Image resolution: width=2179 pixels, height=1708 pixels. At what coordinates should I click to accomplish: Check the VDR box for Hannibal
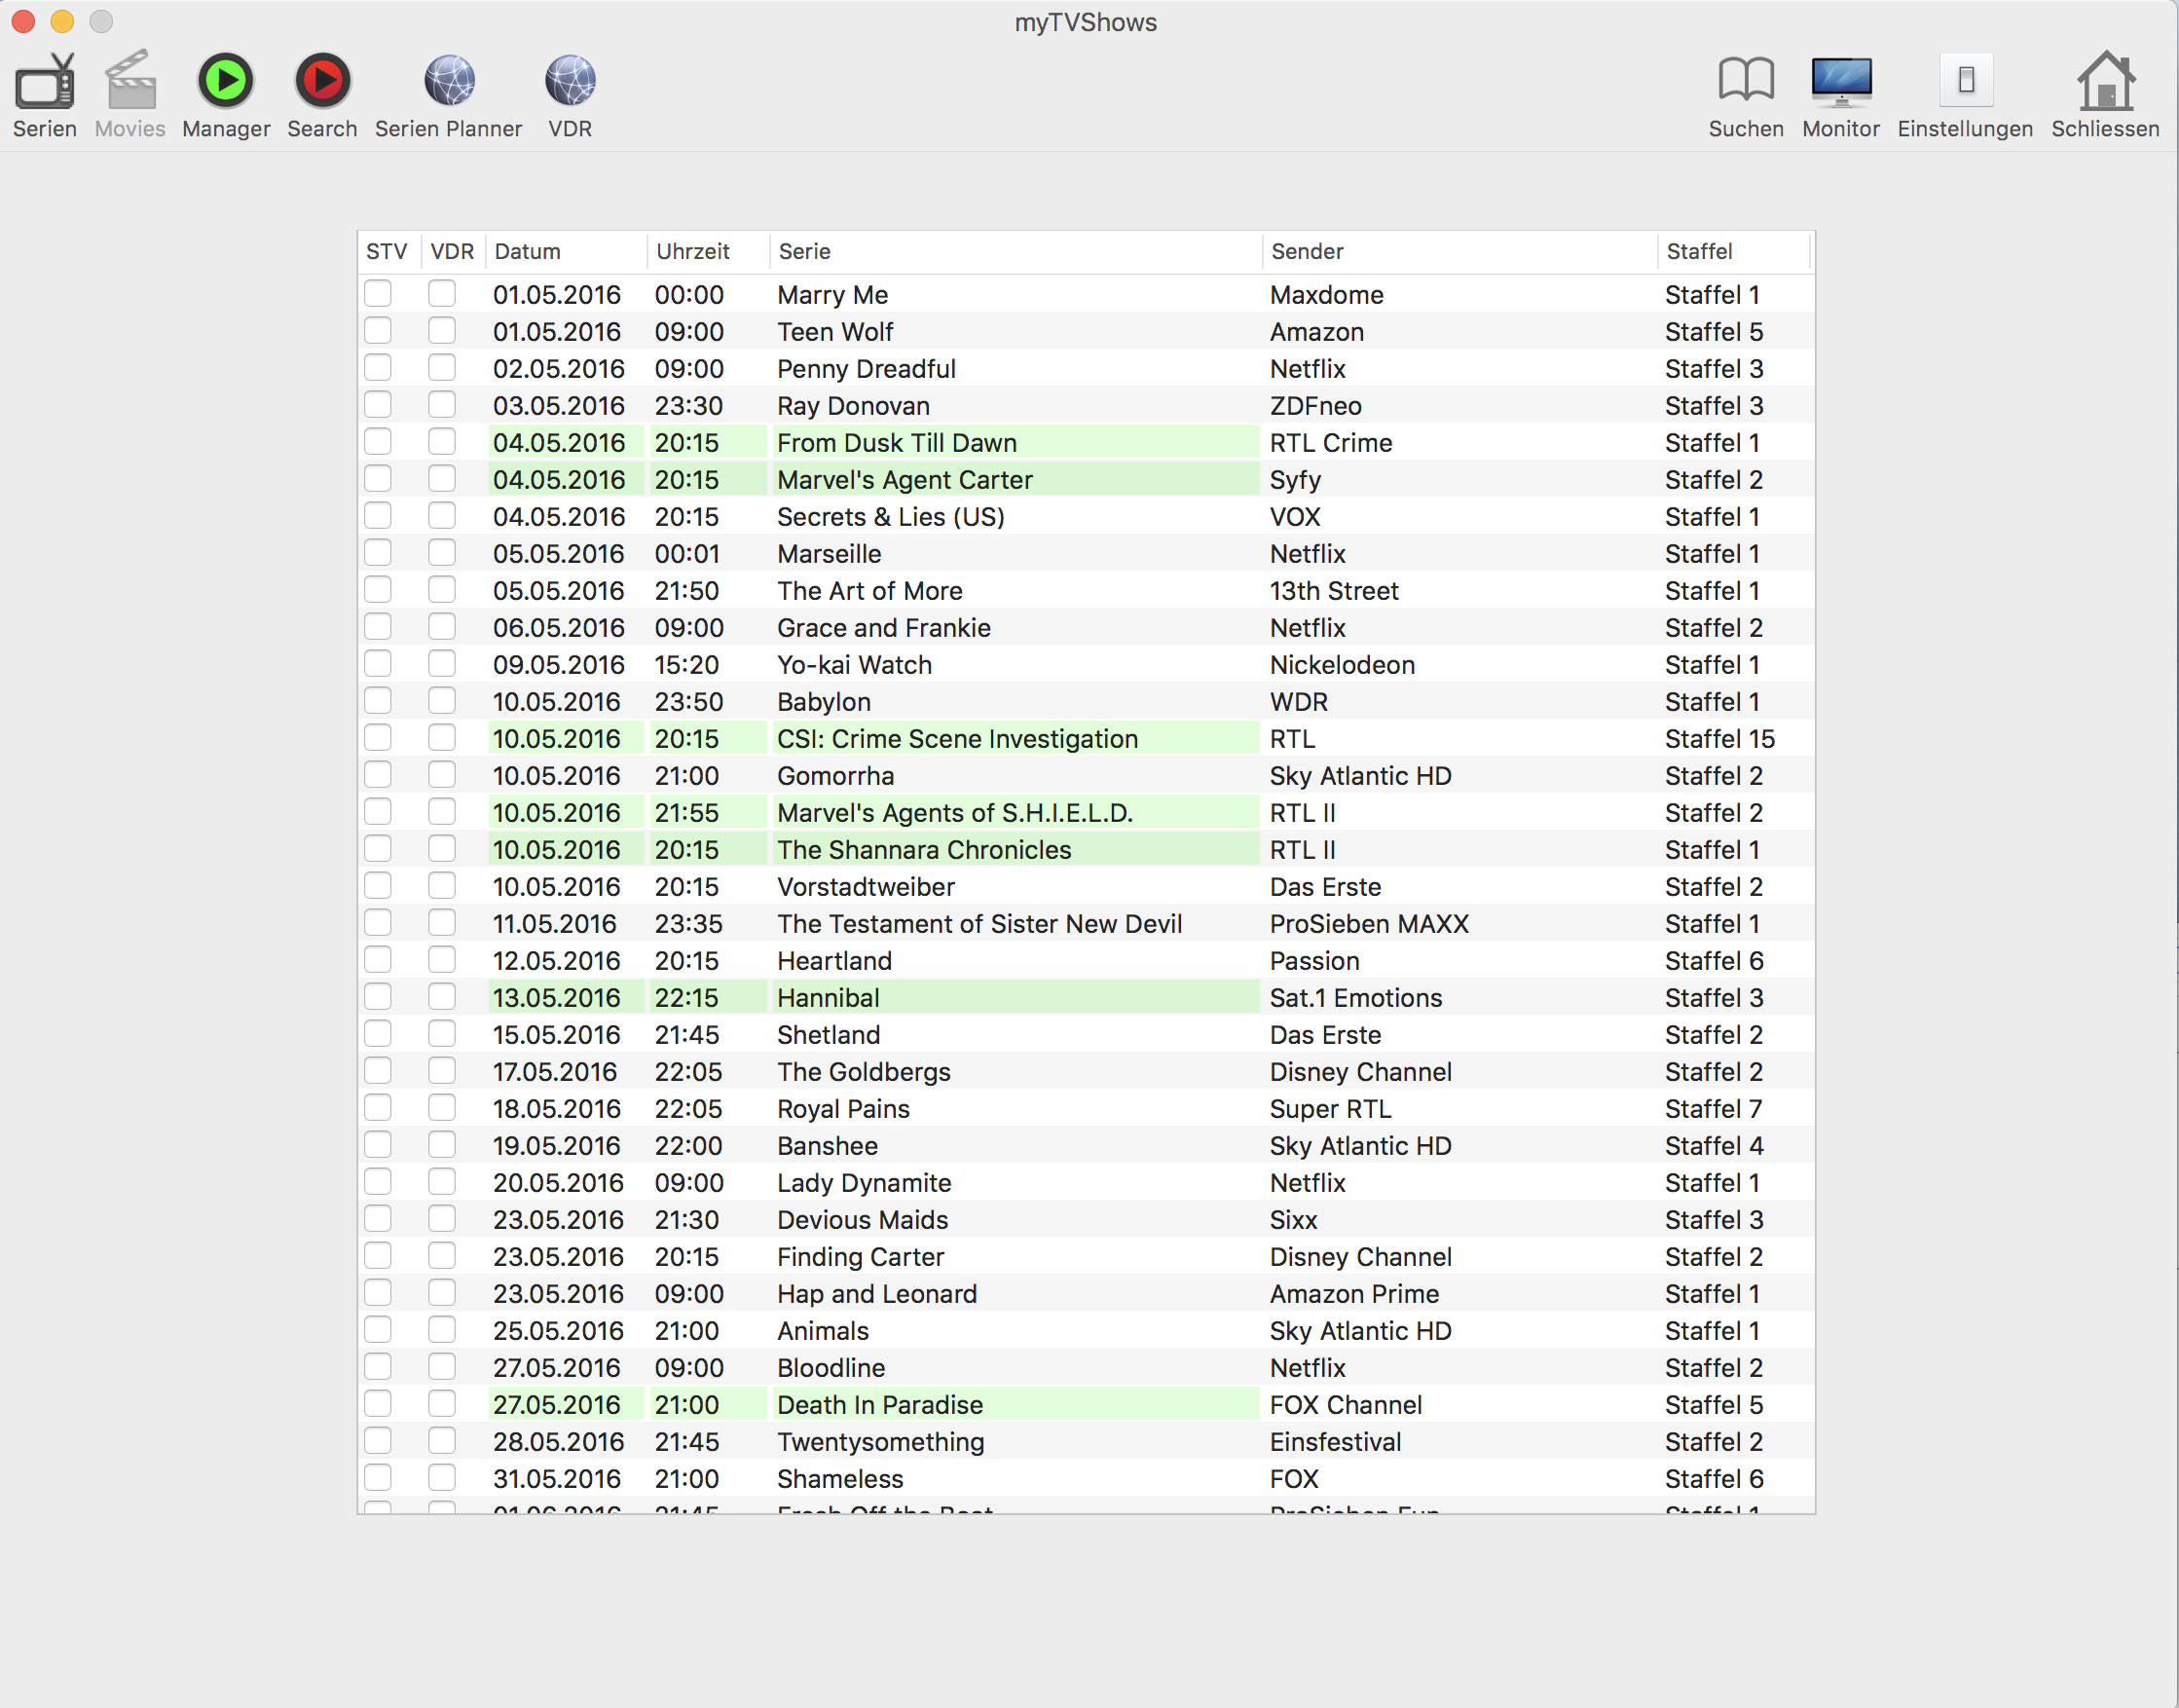pos(441,997)
